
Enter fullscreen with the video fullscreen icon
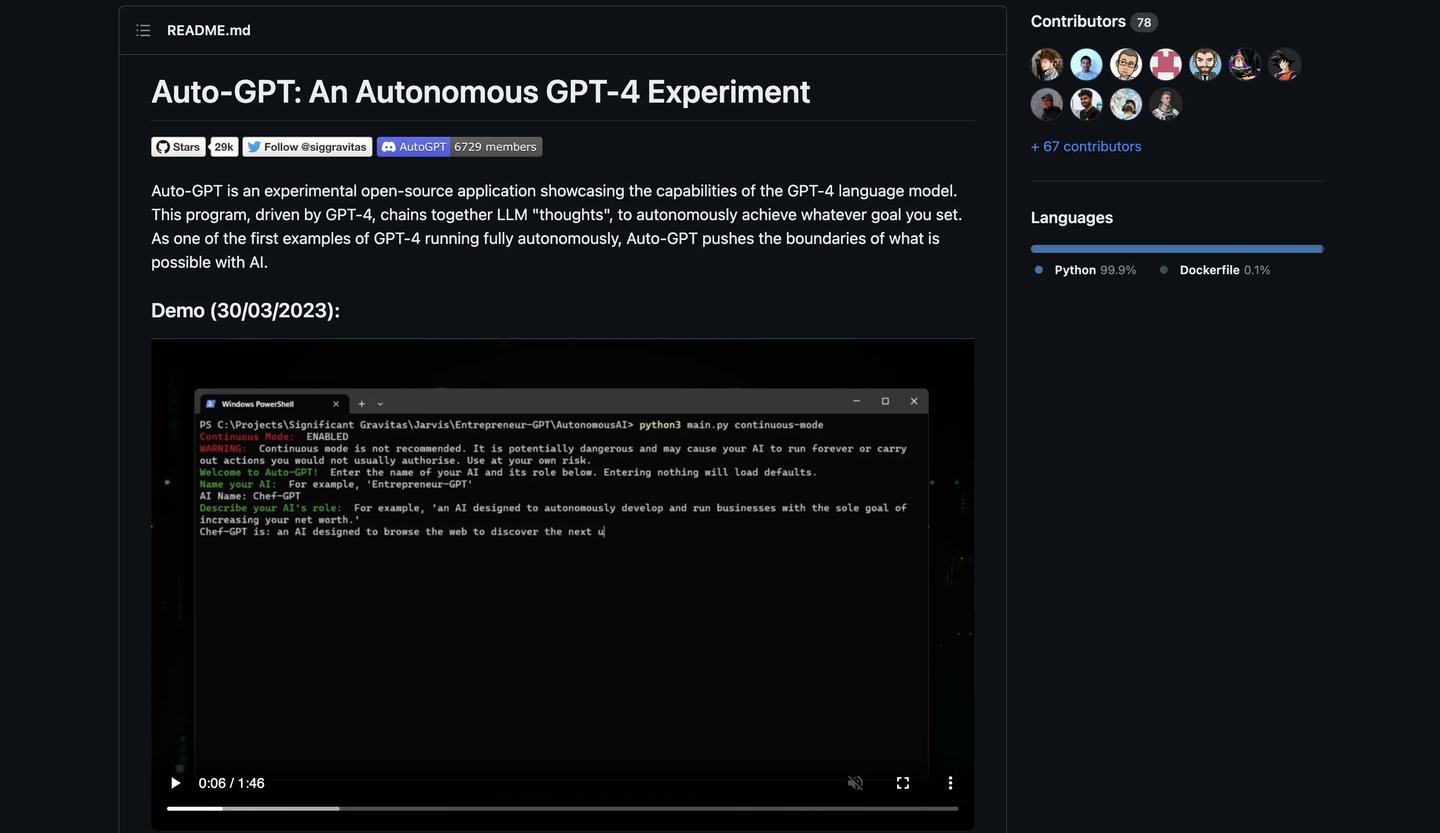tap(902, 783)
